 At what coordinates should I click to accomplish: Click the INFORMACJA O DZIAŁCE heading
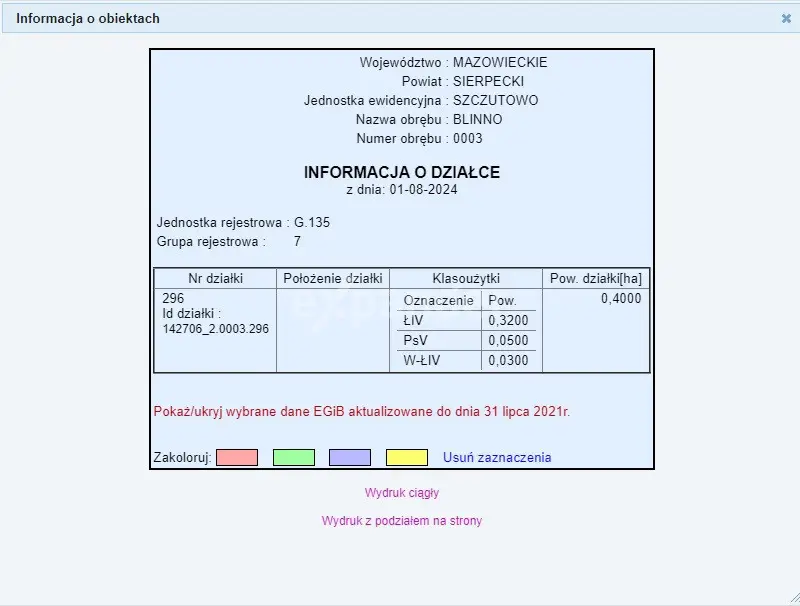click(402, 172)
